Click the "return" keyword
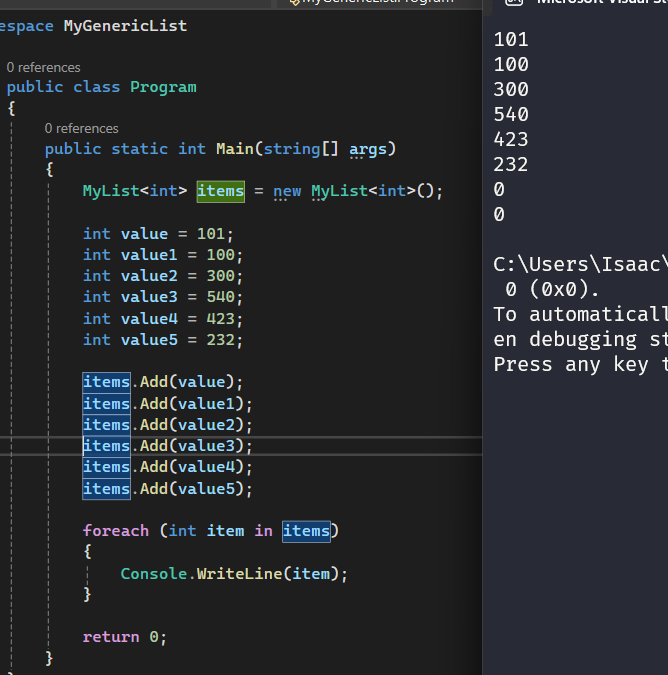 tap(111, 638)
